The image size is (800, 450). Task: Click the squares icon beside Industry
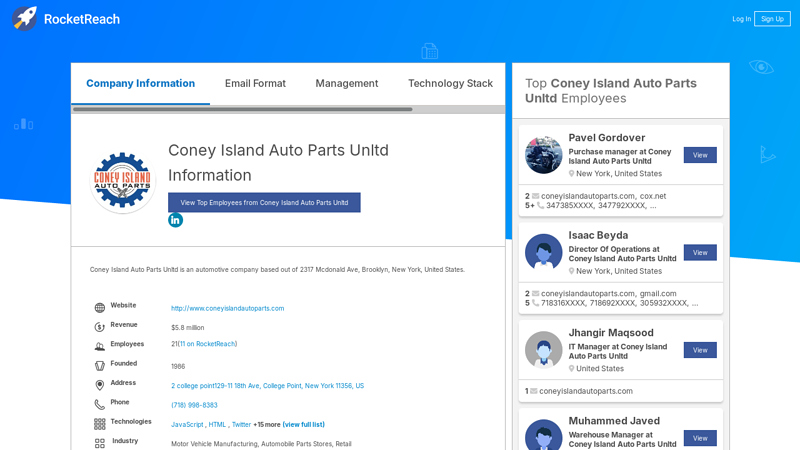(99, 443)
